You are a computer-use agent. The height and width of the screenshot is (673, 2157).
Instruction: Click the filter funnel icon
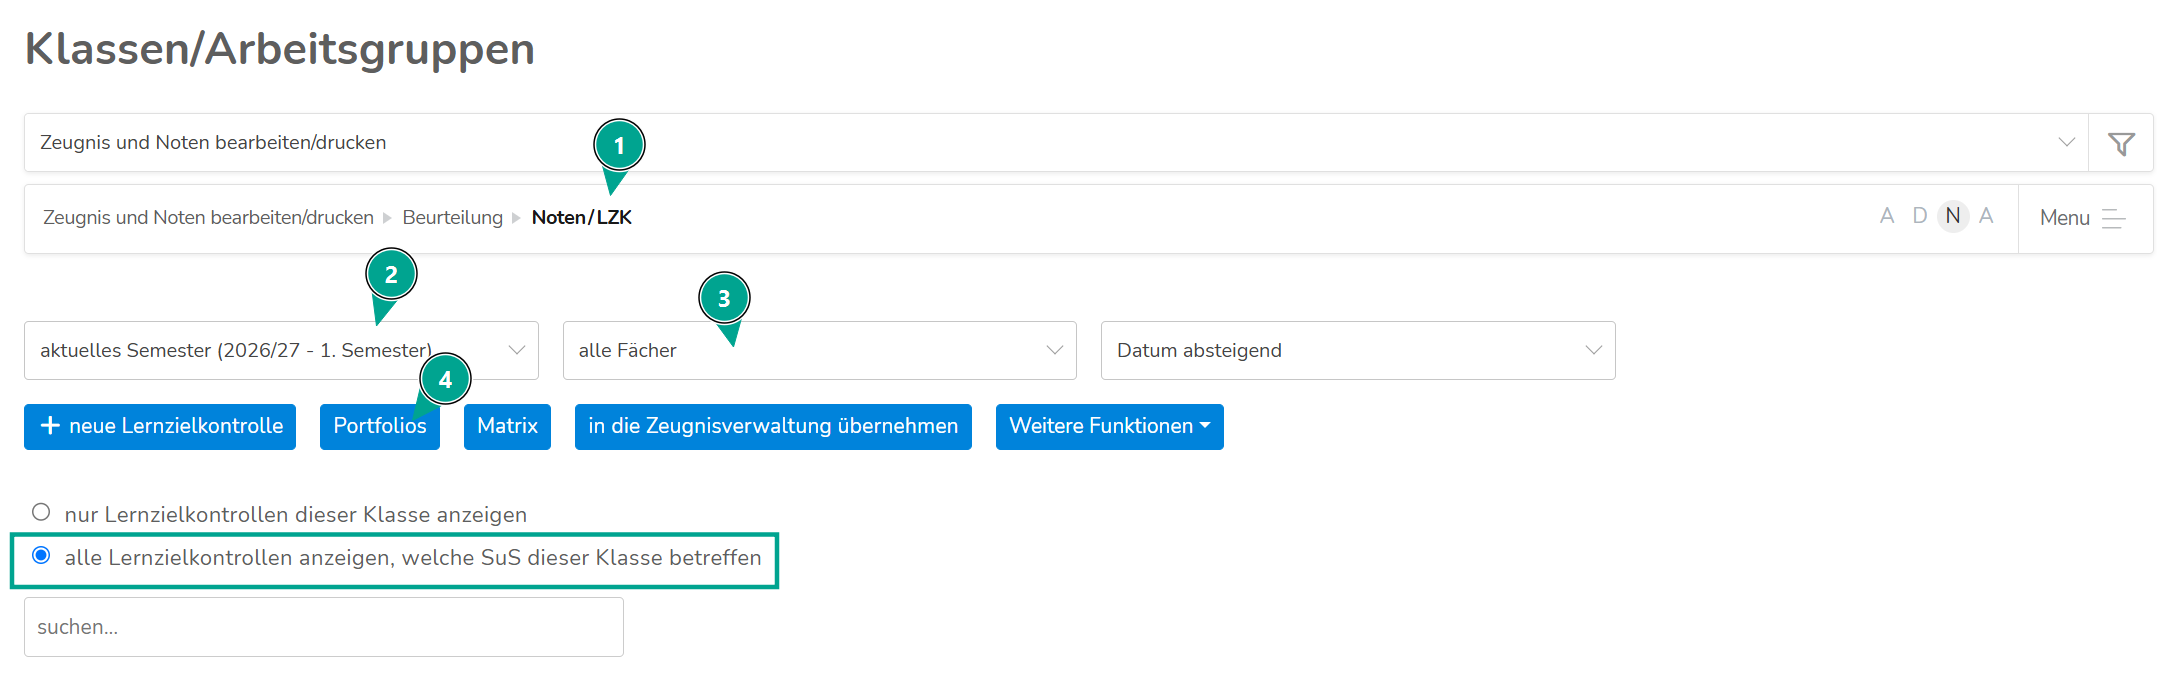click(x=2120, y=143)
